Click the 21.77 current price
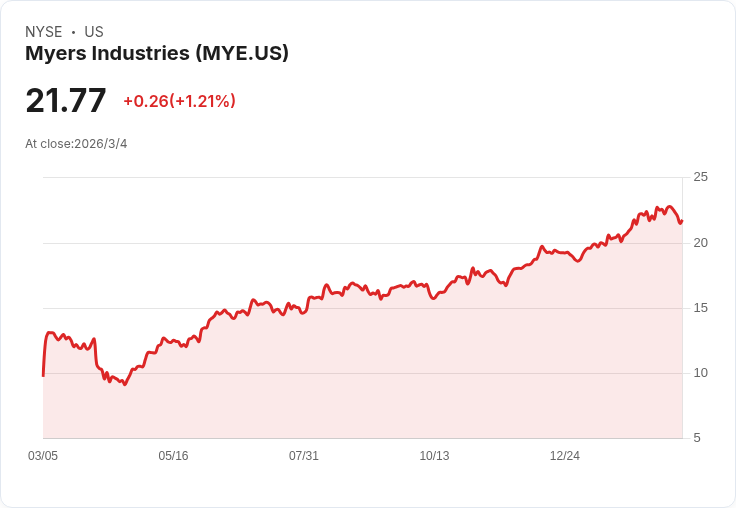 [x=66, y=101]
